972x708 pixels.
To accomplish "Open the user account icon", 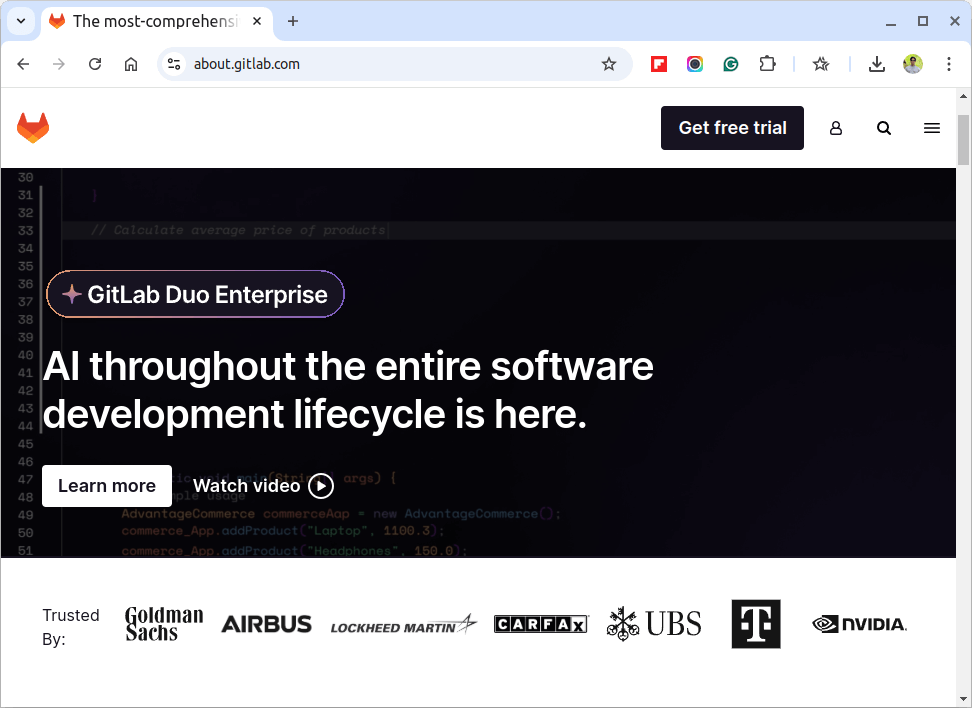I will [x=836, y=128].
